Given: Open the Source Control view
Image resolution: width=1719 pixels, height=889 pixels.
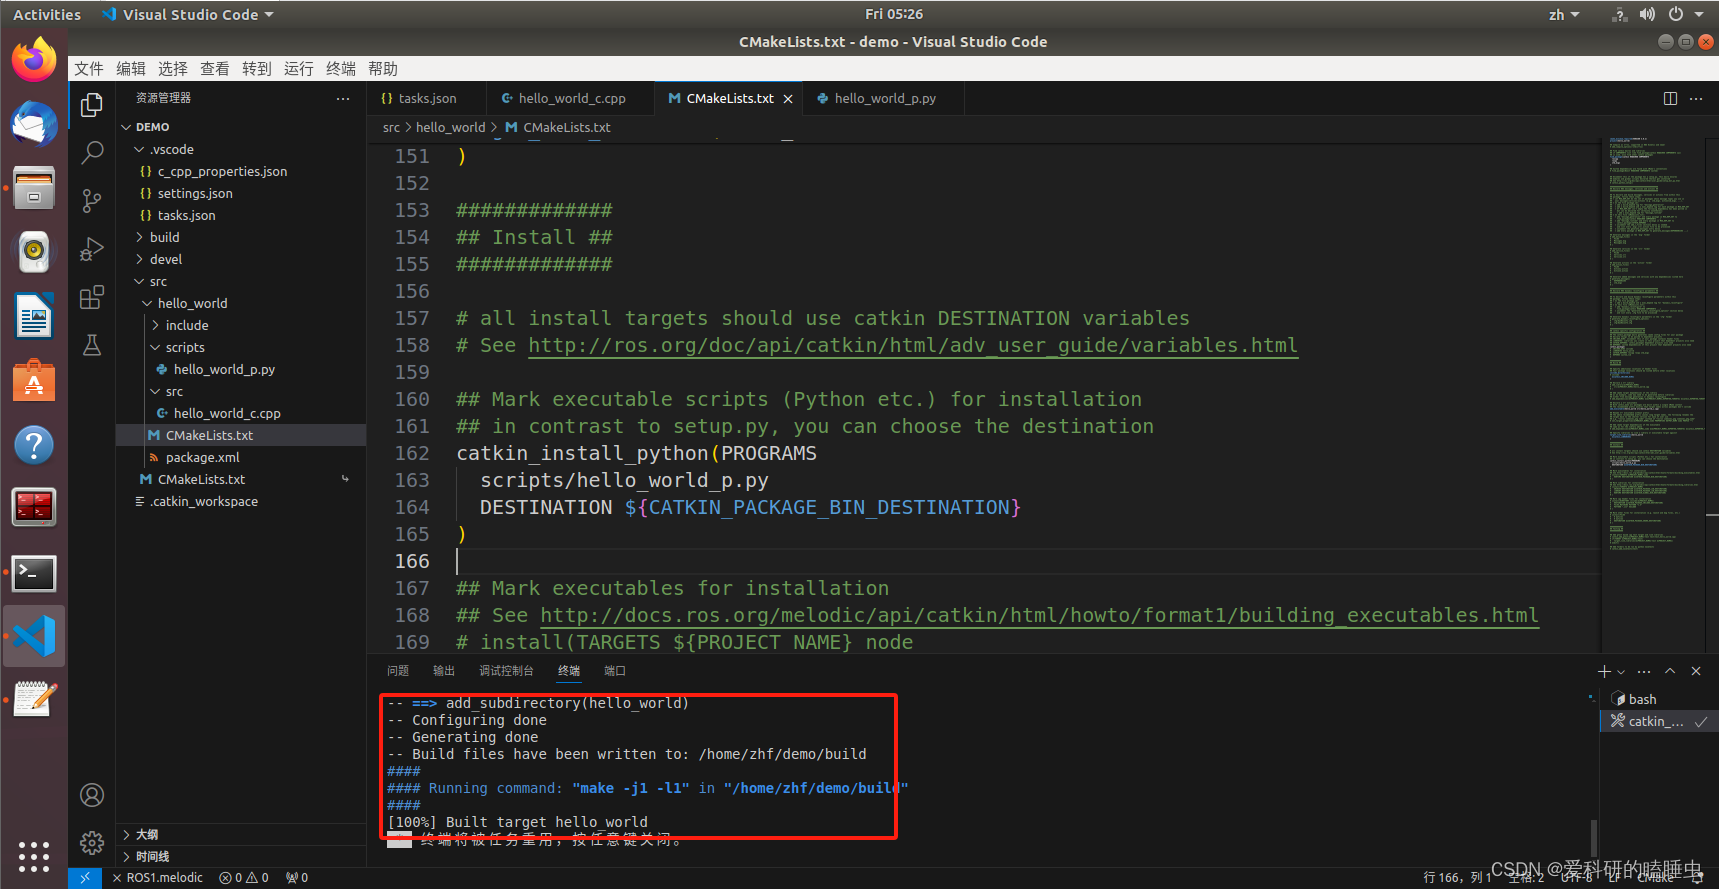Looking at the screenshot, I should [x=92, y=201].
